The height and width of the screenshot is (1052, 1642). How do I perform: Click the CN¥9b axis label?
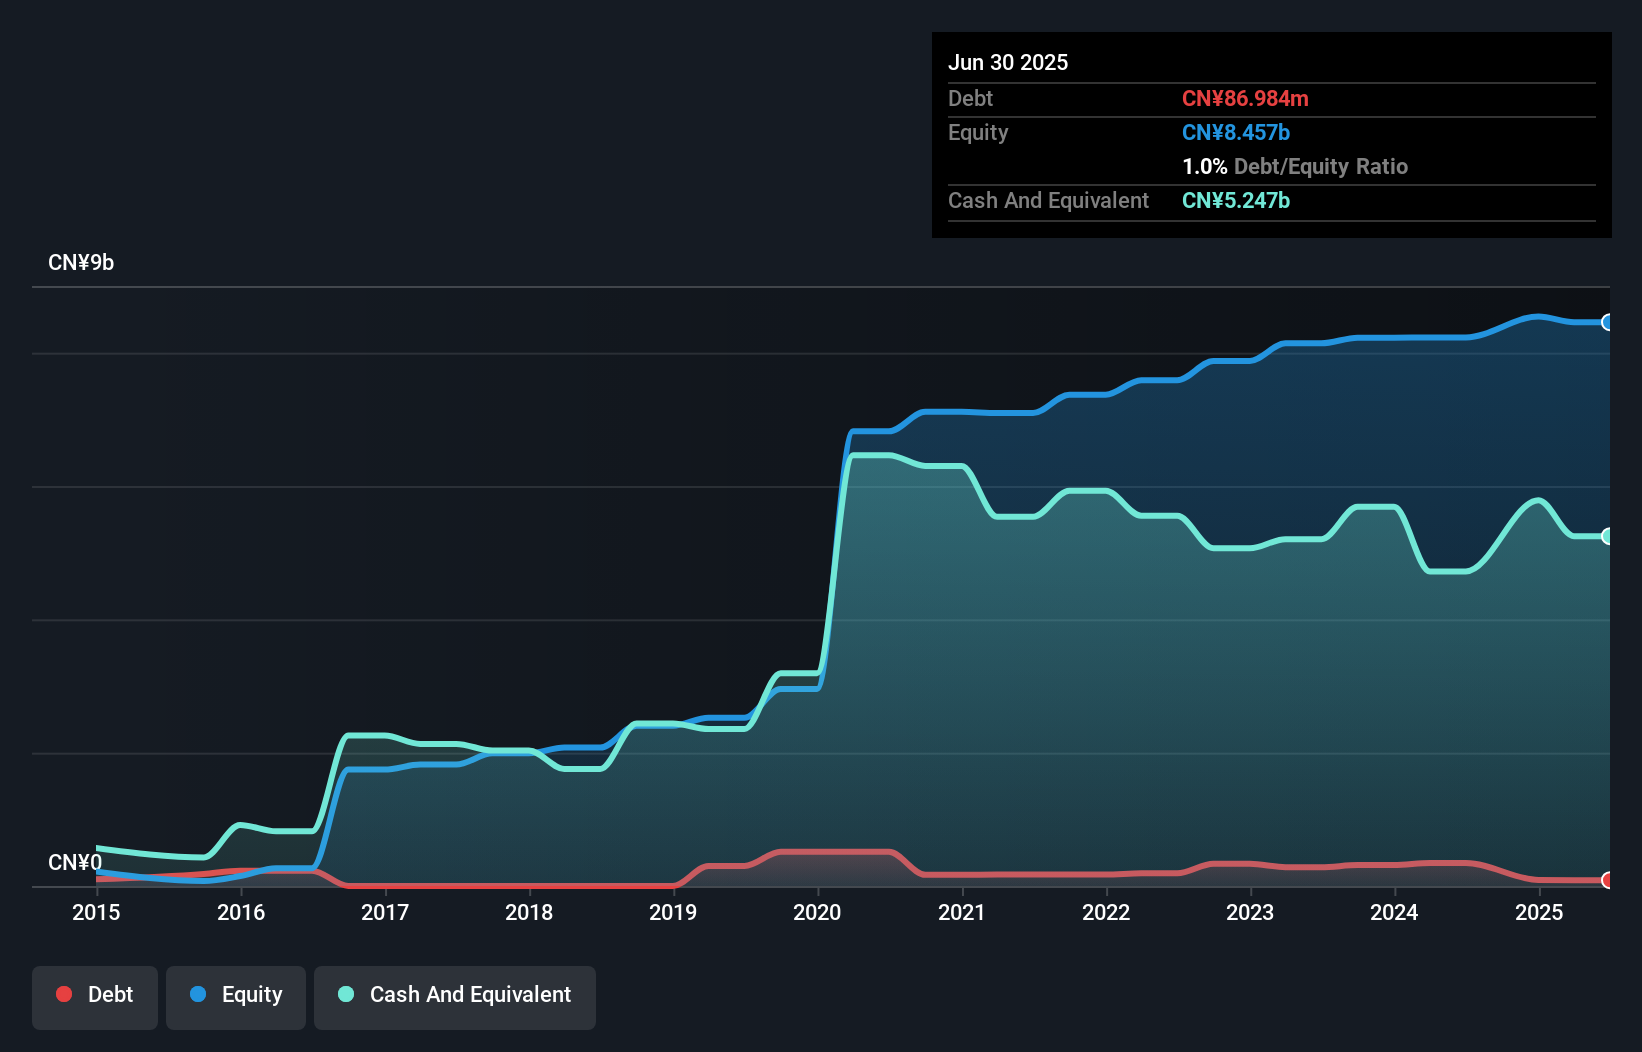pyautogui.click(x=82, y=262)
